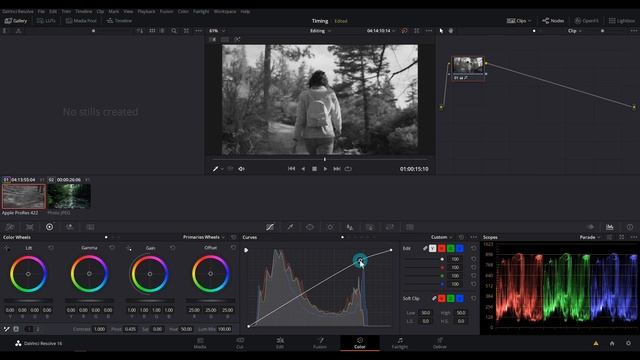Open the Color Match palette icon

click(x=29, y=227)
